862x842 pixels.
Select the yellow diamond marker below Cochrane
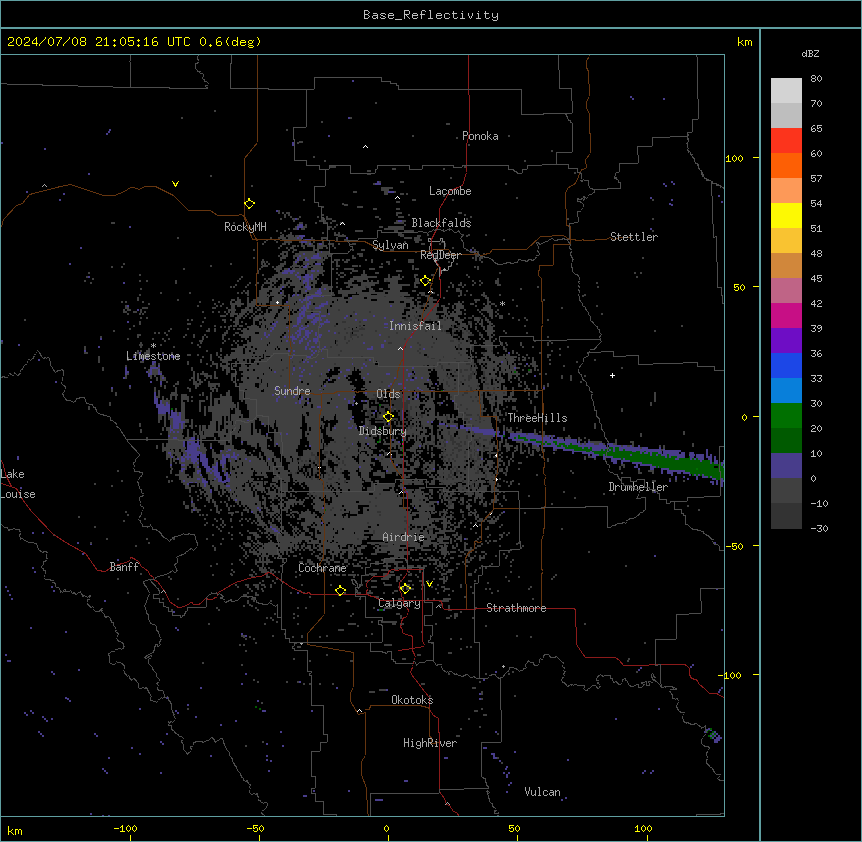point(340,590)
